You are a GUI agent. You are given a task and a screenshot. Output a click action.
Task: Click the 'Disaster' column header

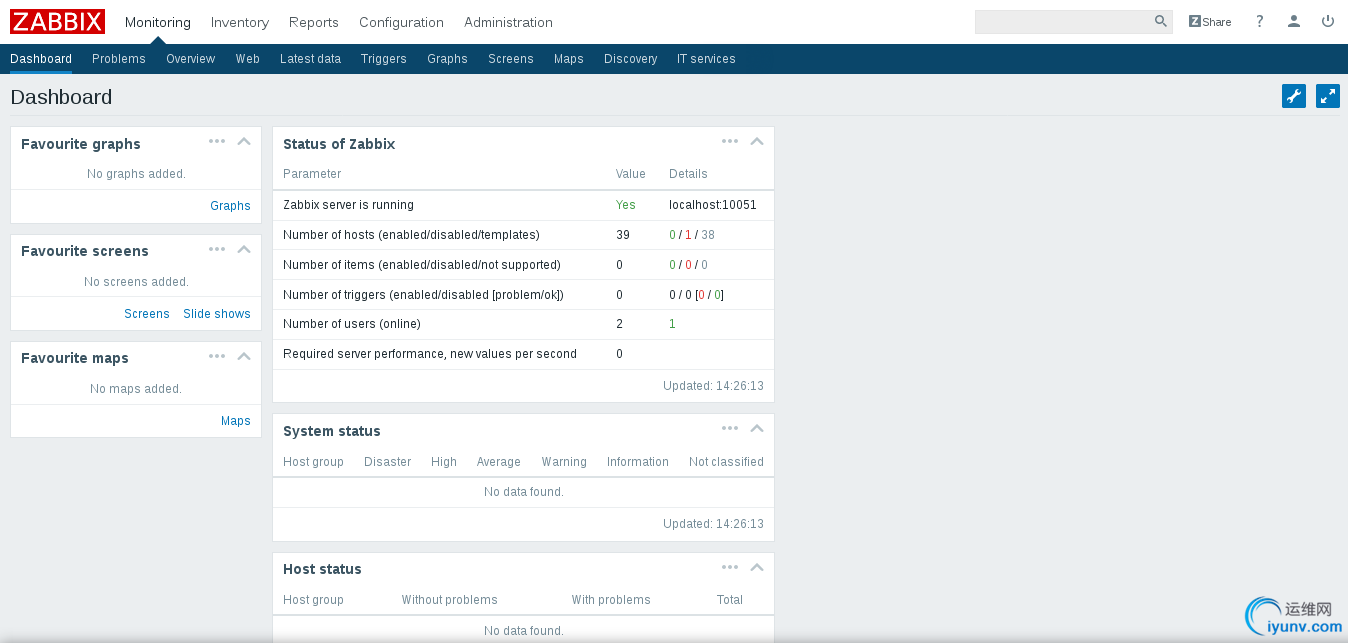[388, 462]
